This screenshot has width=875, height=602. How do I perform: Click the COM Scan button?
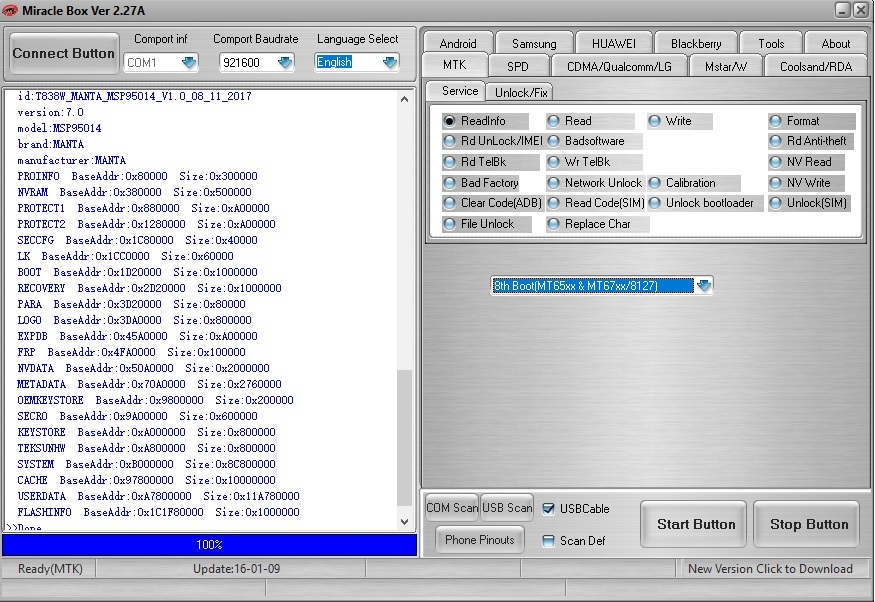451,508
